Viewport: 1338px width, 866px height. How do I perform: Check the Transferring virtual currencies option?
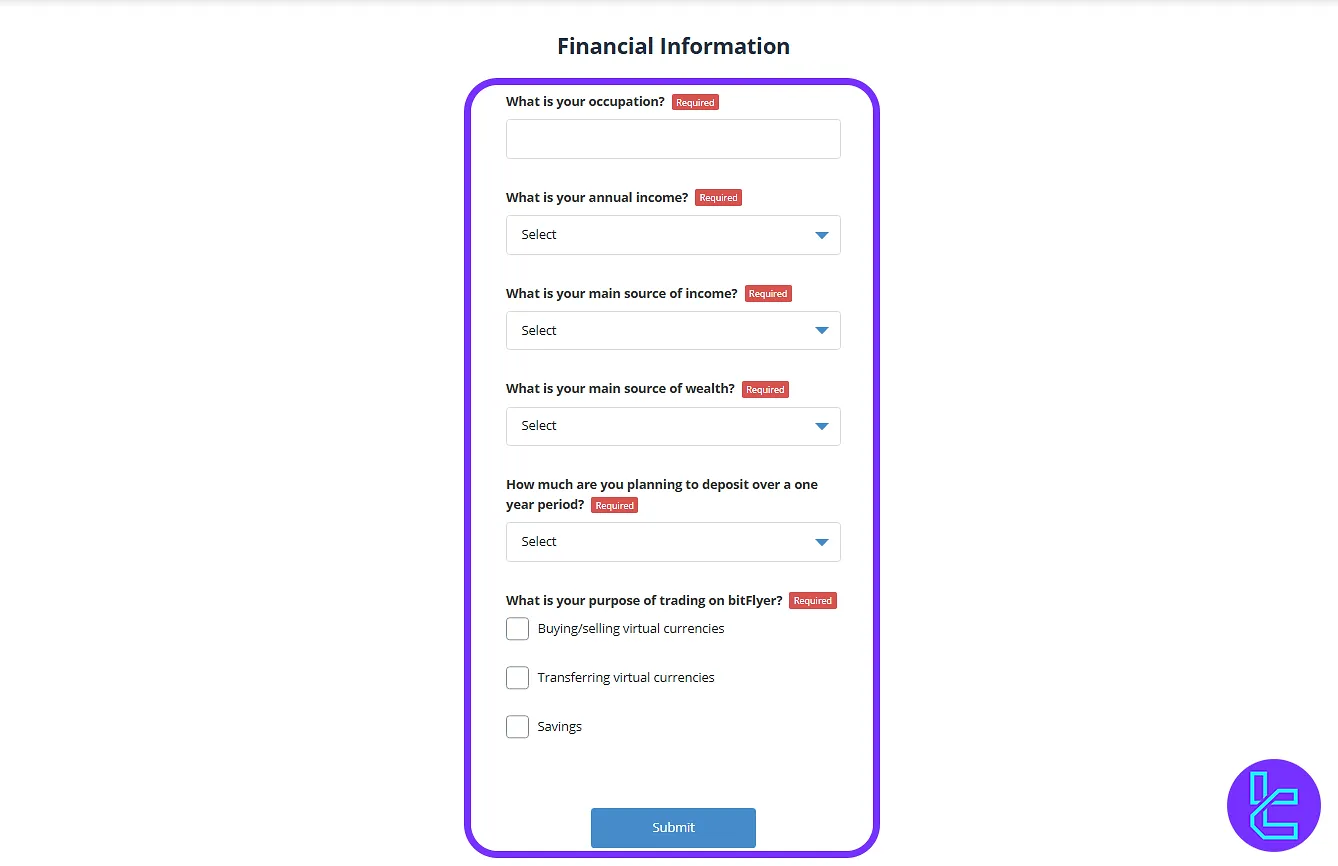[517, 677]
